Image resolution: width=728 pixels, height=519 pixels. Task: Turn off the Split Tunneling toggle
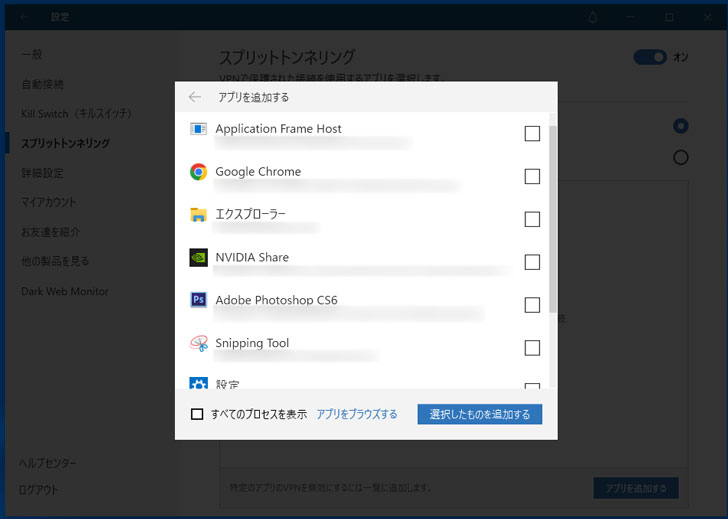[649, 57]
